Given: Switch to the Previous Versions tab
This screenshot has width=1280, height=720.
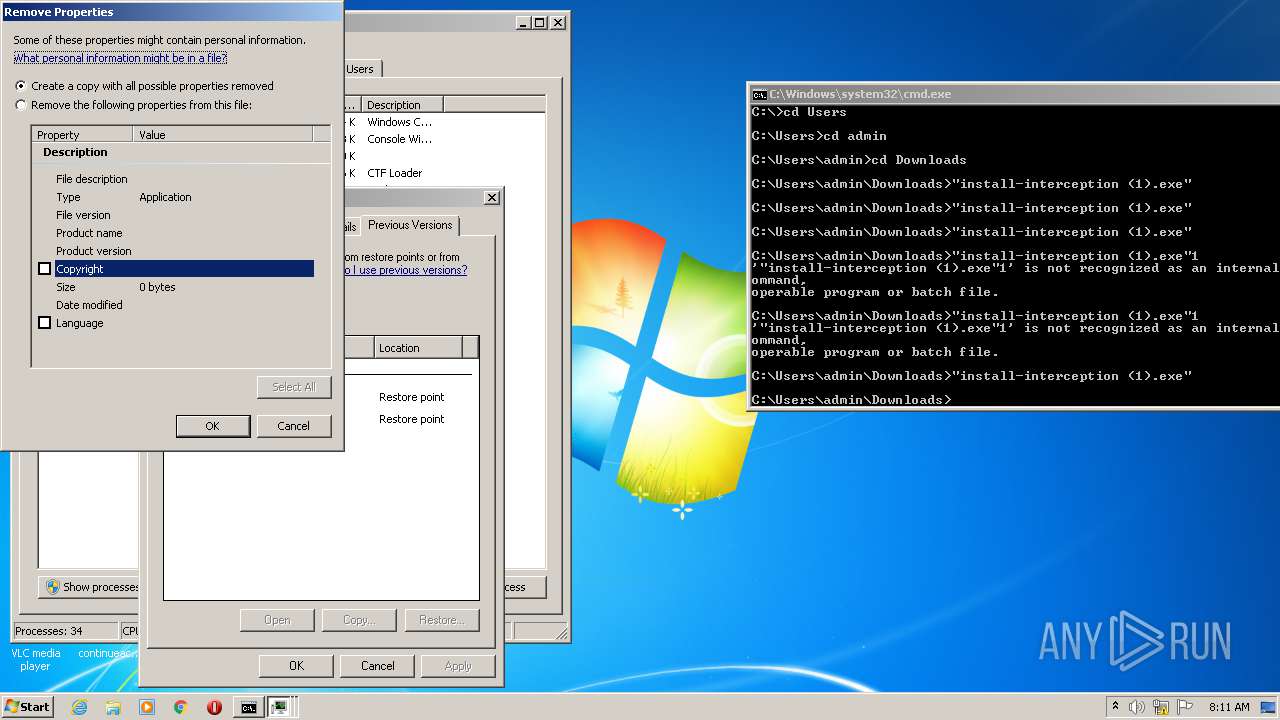Looking at the screenshot, I should (x=410, y=225).
